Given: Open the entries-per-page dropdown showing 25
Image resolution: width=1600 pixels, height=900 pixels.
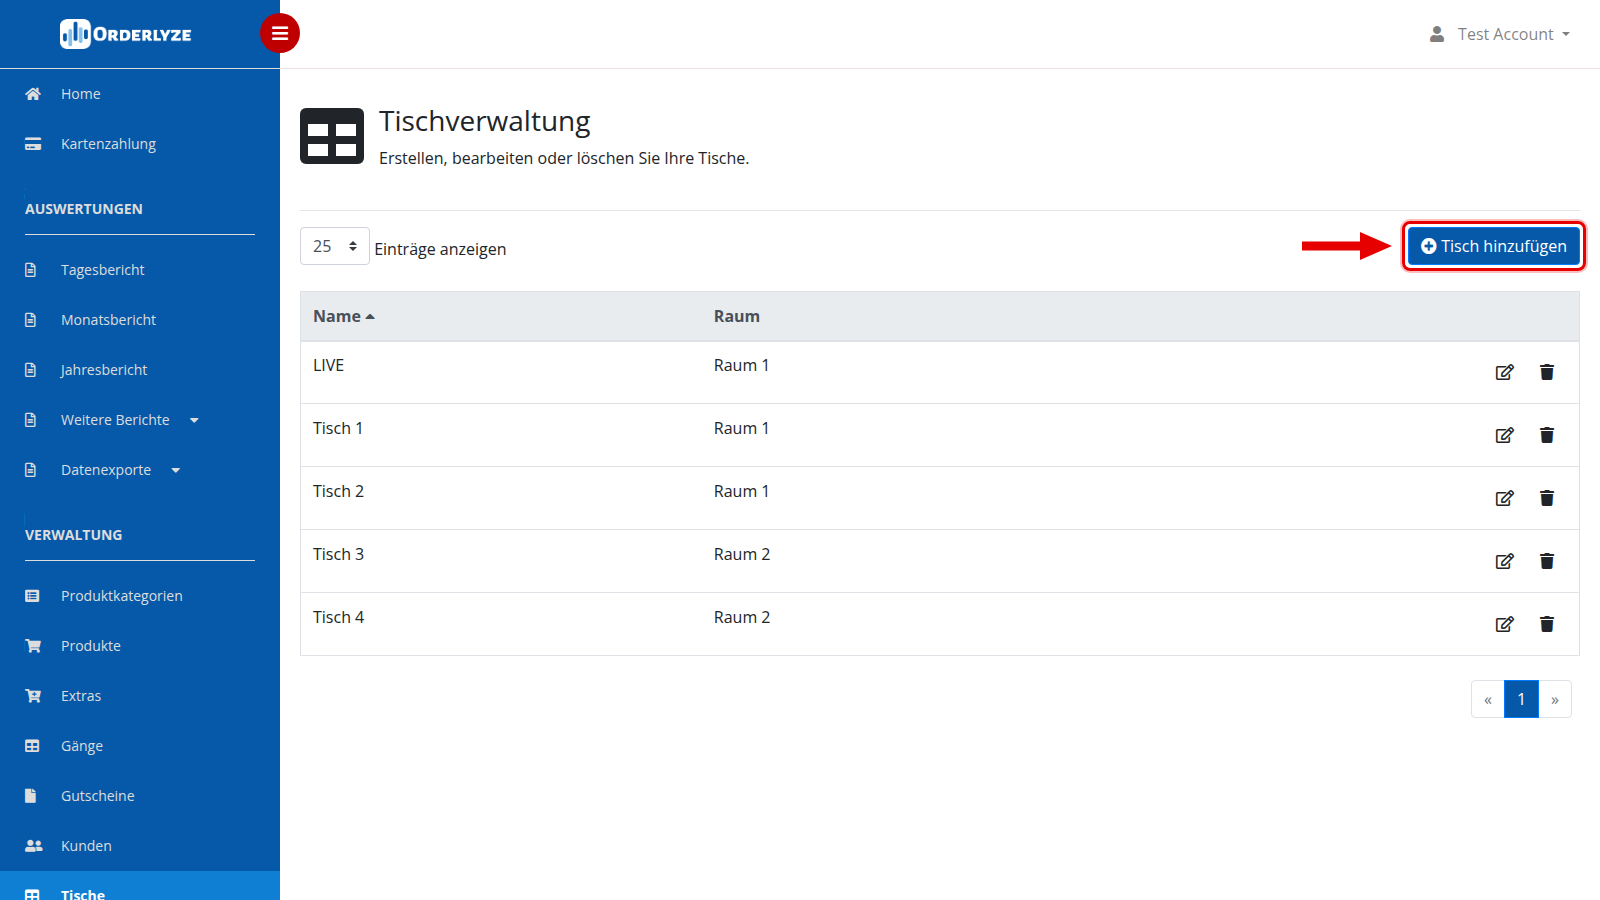Looking at the screenshot, I should (335, 246).
